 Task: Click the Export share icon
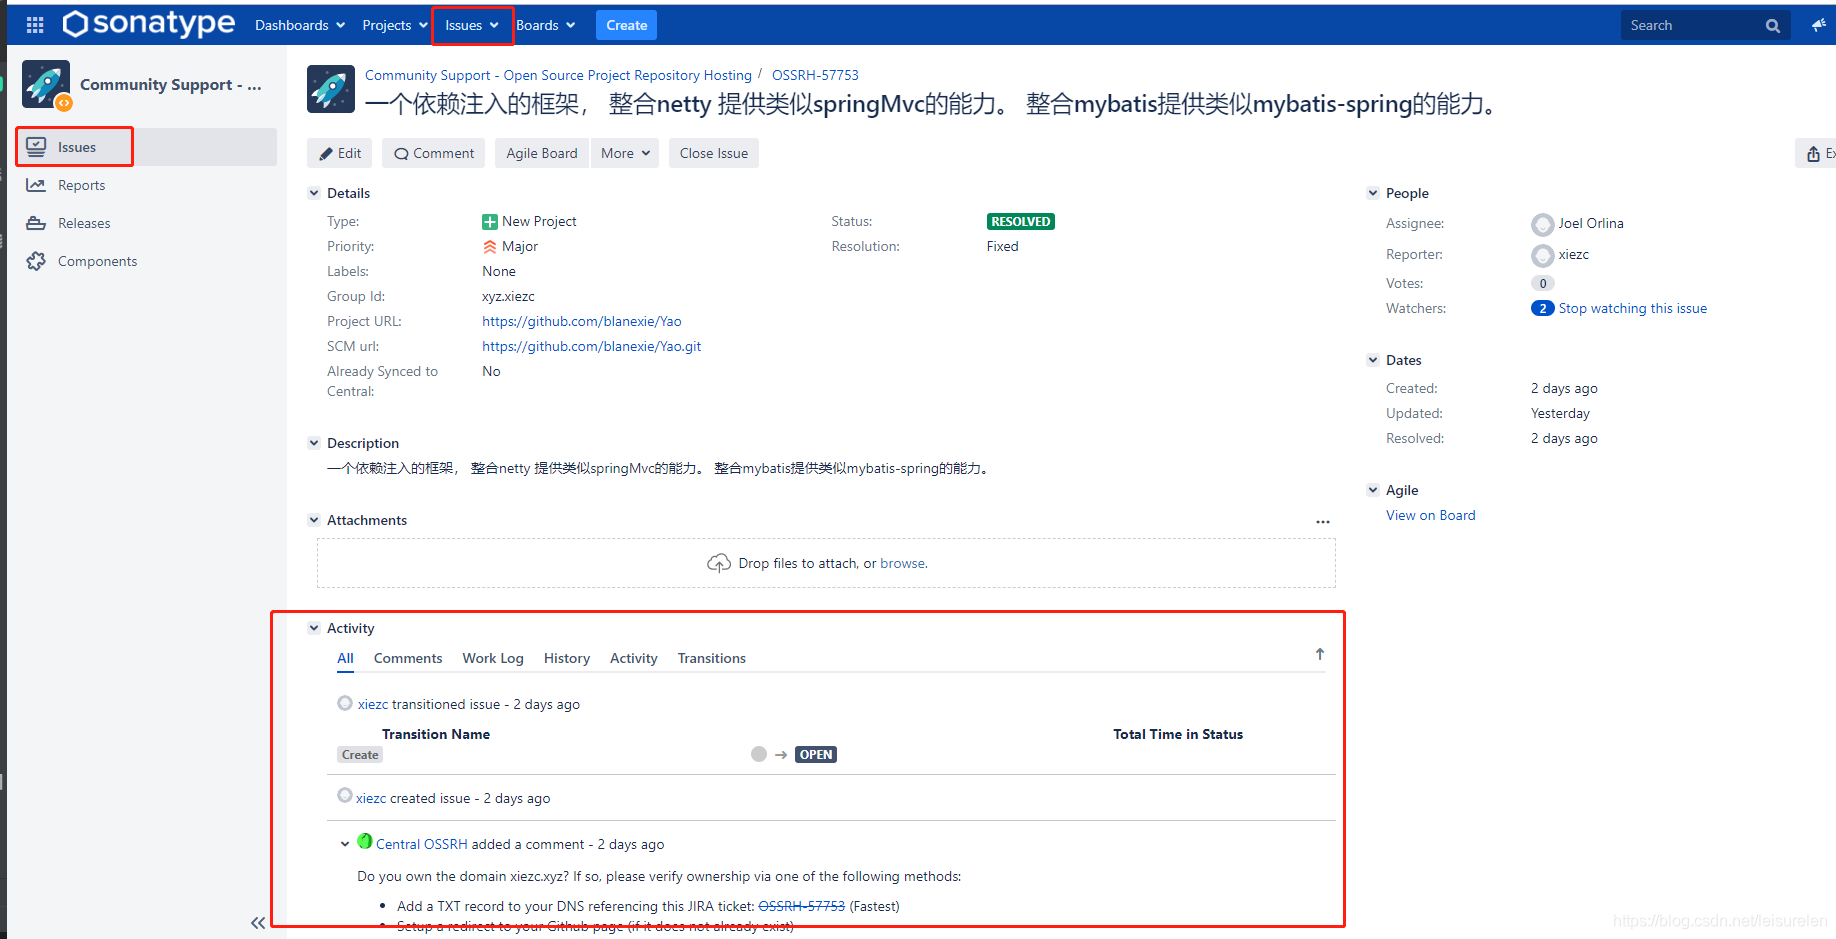1815,153
